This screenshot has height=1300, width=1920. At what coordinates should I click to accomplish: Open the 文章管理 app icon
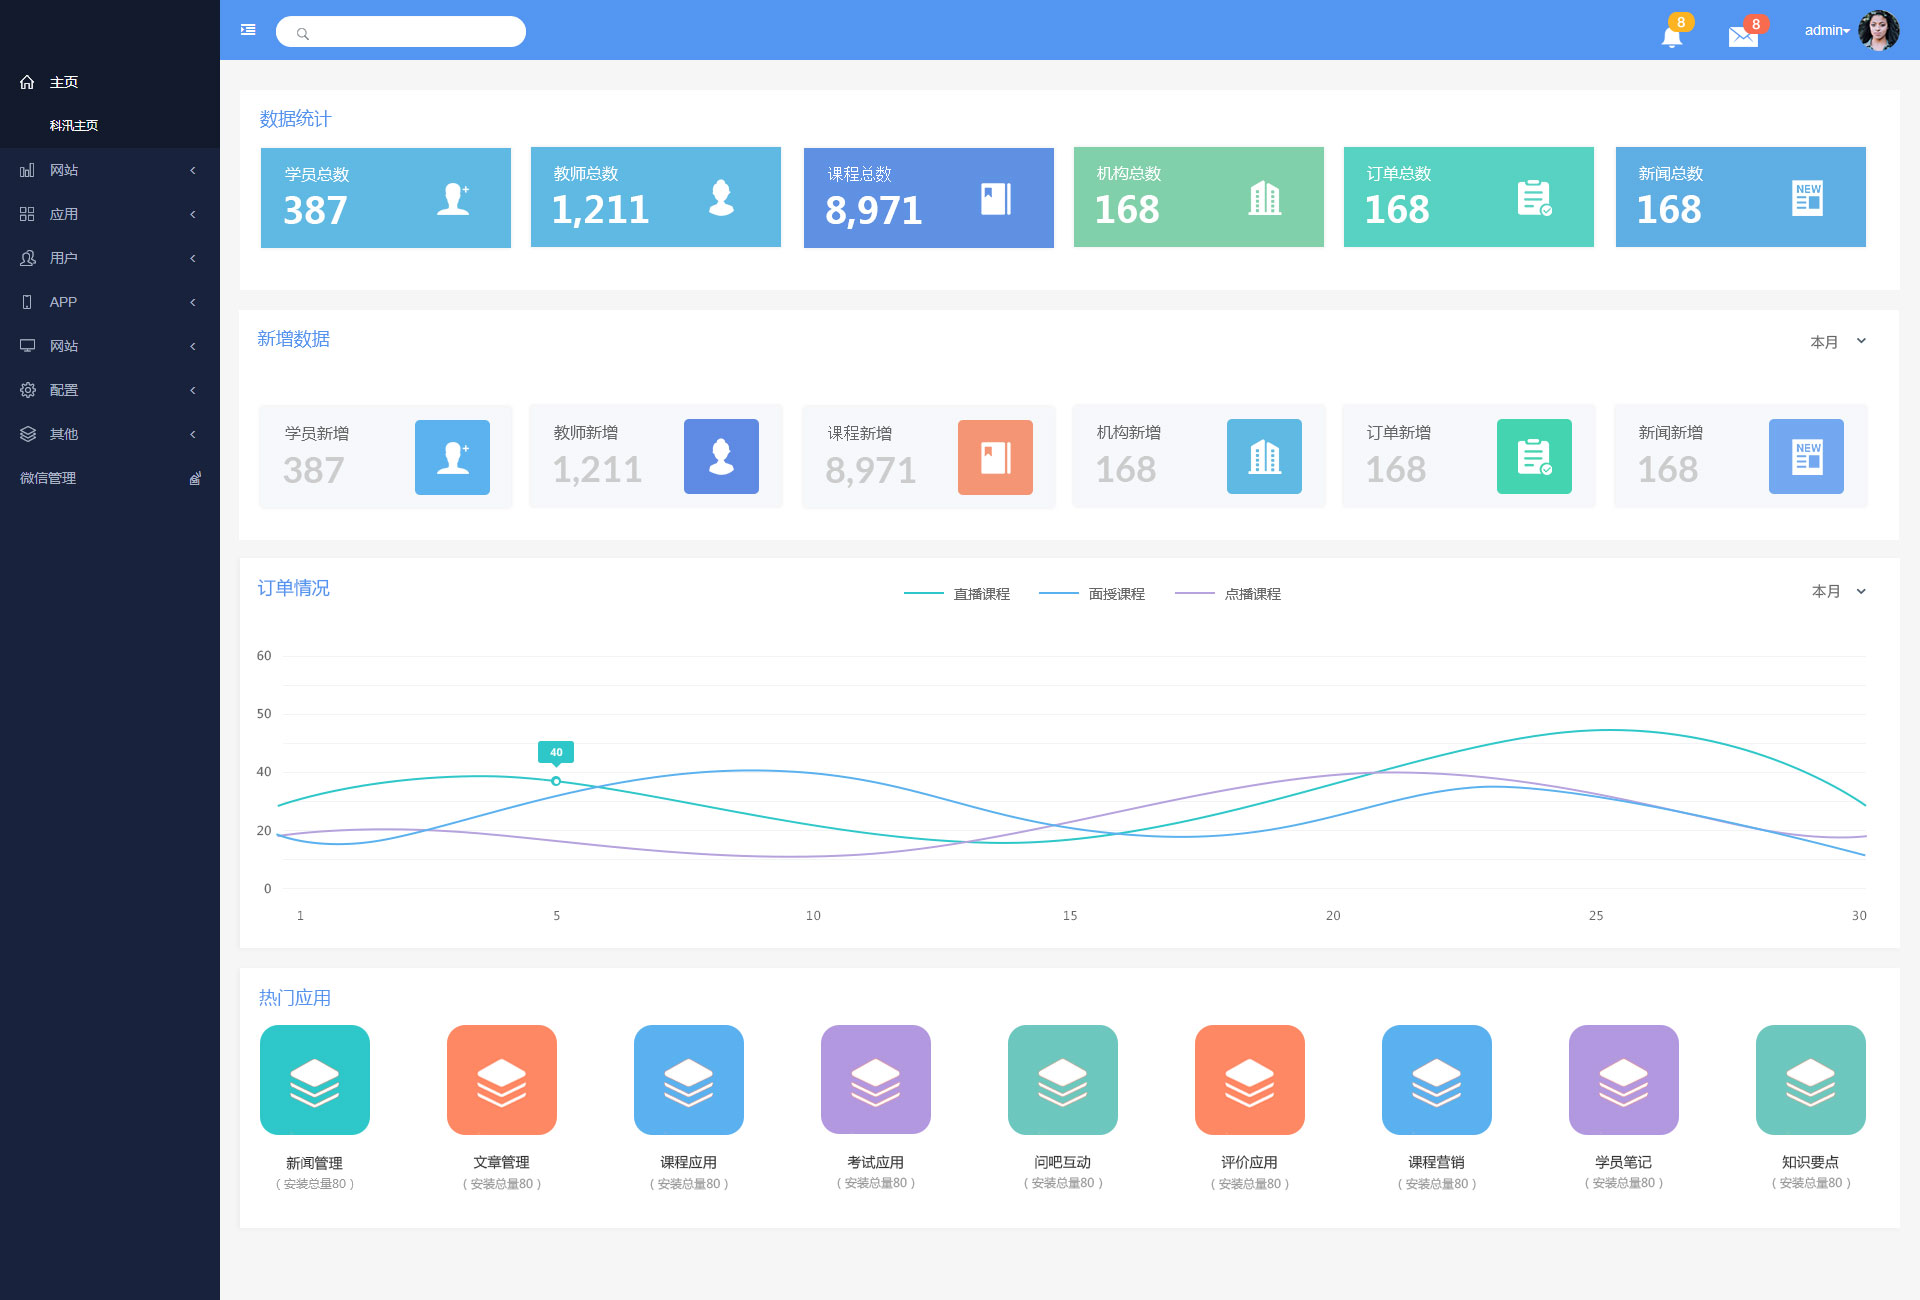point(502,1080)
